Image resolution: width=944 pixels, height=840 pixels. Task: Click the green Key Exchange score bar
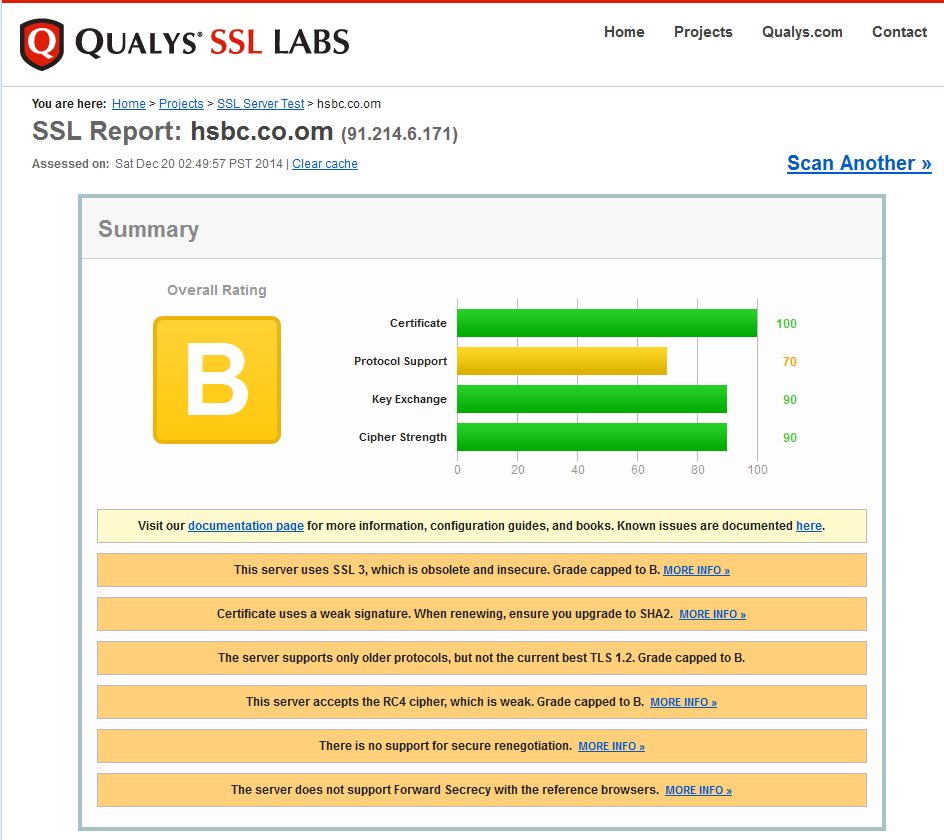point(592,399)
